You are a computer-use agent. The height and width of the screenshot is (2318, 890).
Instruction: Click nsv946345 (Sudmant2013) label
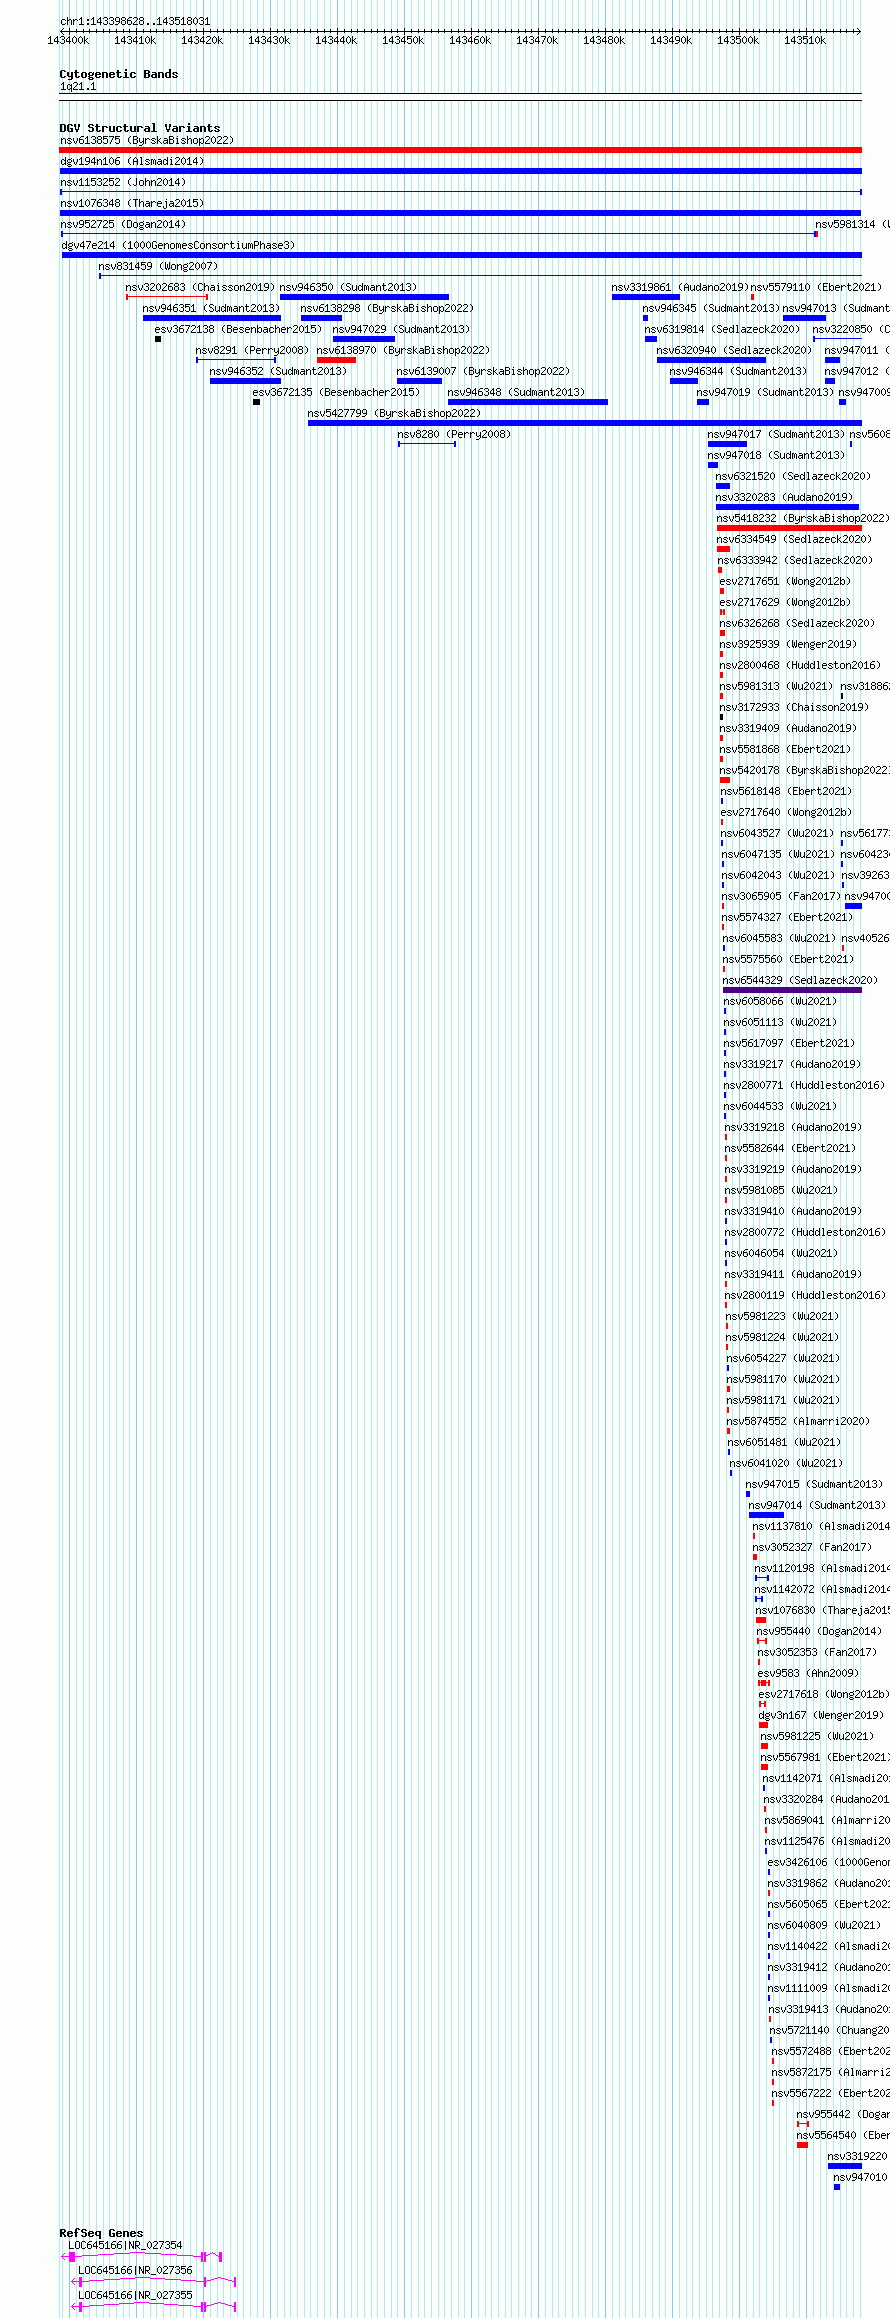[x=711, y=308]
